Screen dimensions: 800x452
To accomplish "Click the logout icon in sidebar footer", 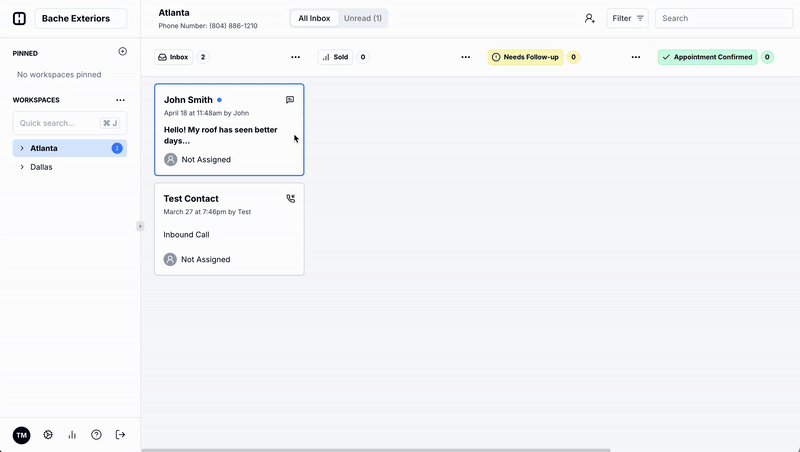I will pos(121,435).
